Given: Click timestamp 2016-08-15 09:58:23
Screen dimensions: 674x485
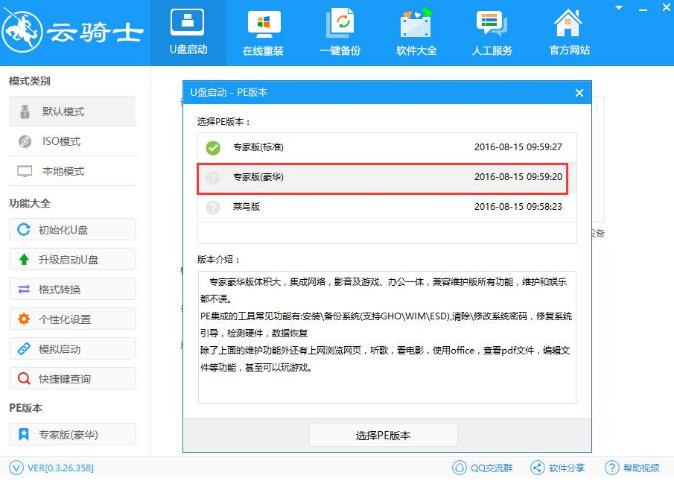Looking at the screenshot, I should point(518,206).
